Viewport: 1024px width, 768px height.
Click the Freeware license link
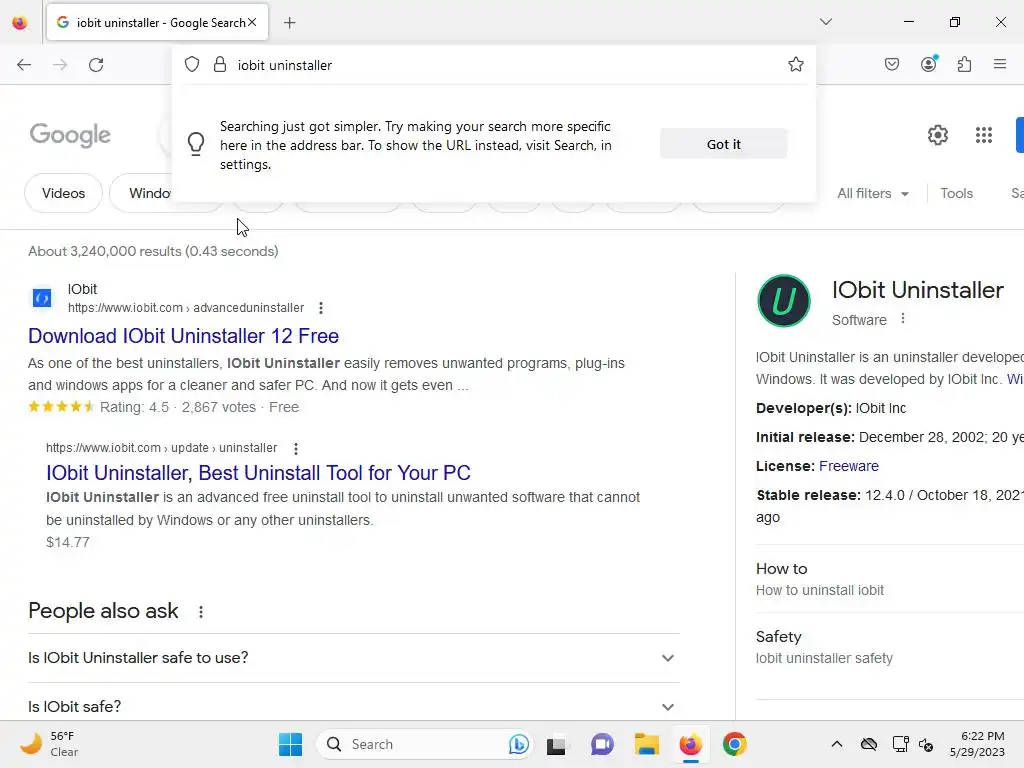click(849, 466)
